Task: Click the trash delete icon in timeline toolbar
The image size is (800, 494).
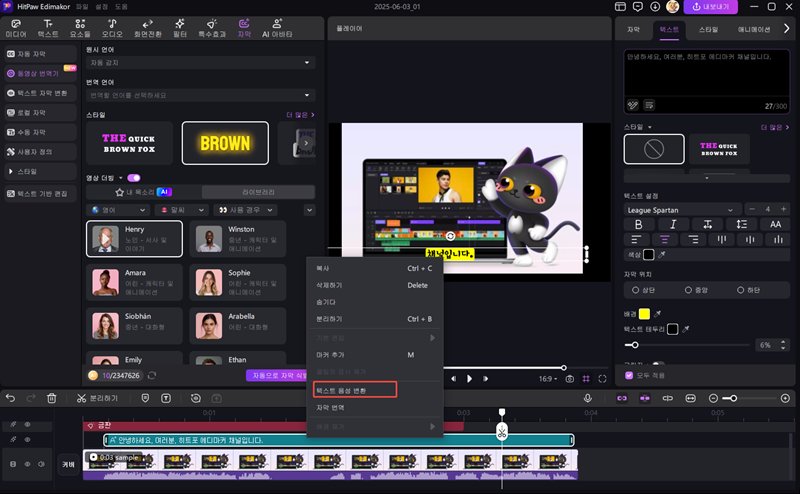Action: [52, 398]
